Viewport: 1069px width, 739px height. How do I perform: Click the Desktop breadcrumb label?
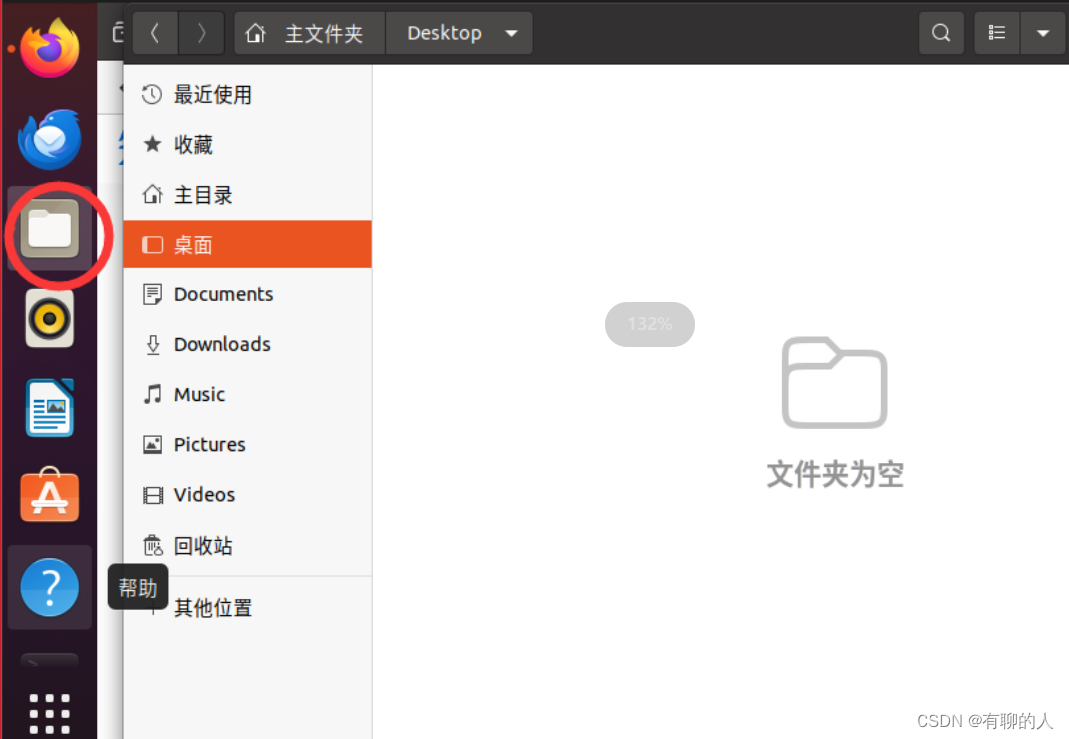click(x=445, y=33)
